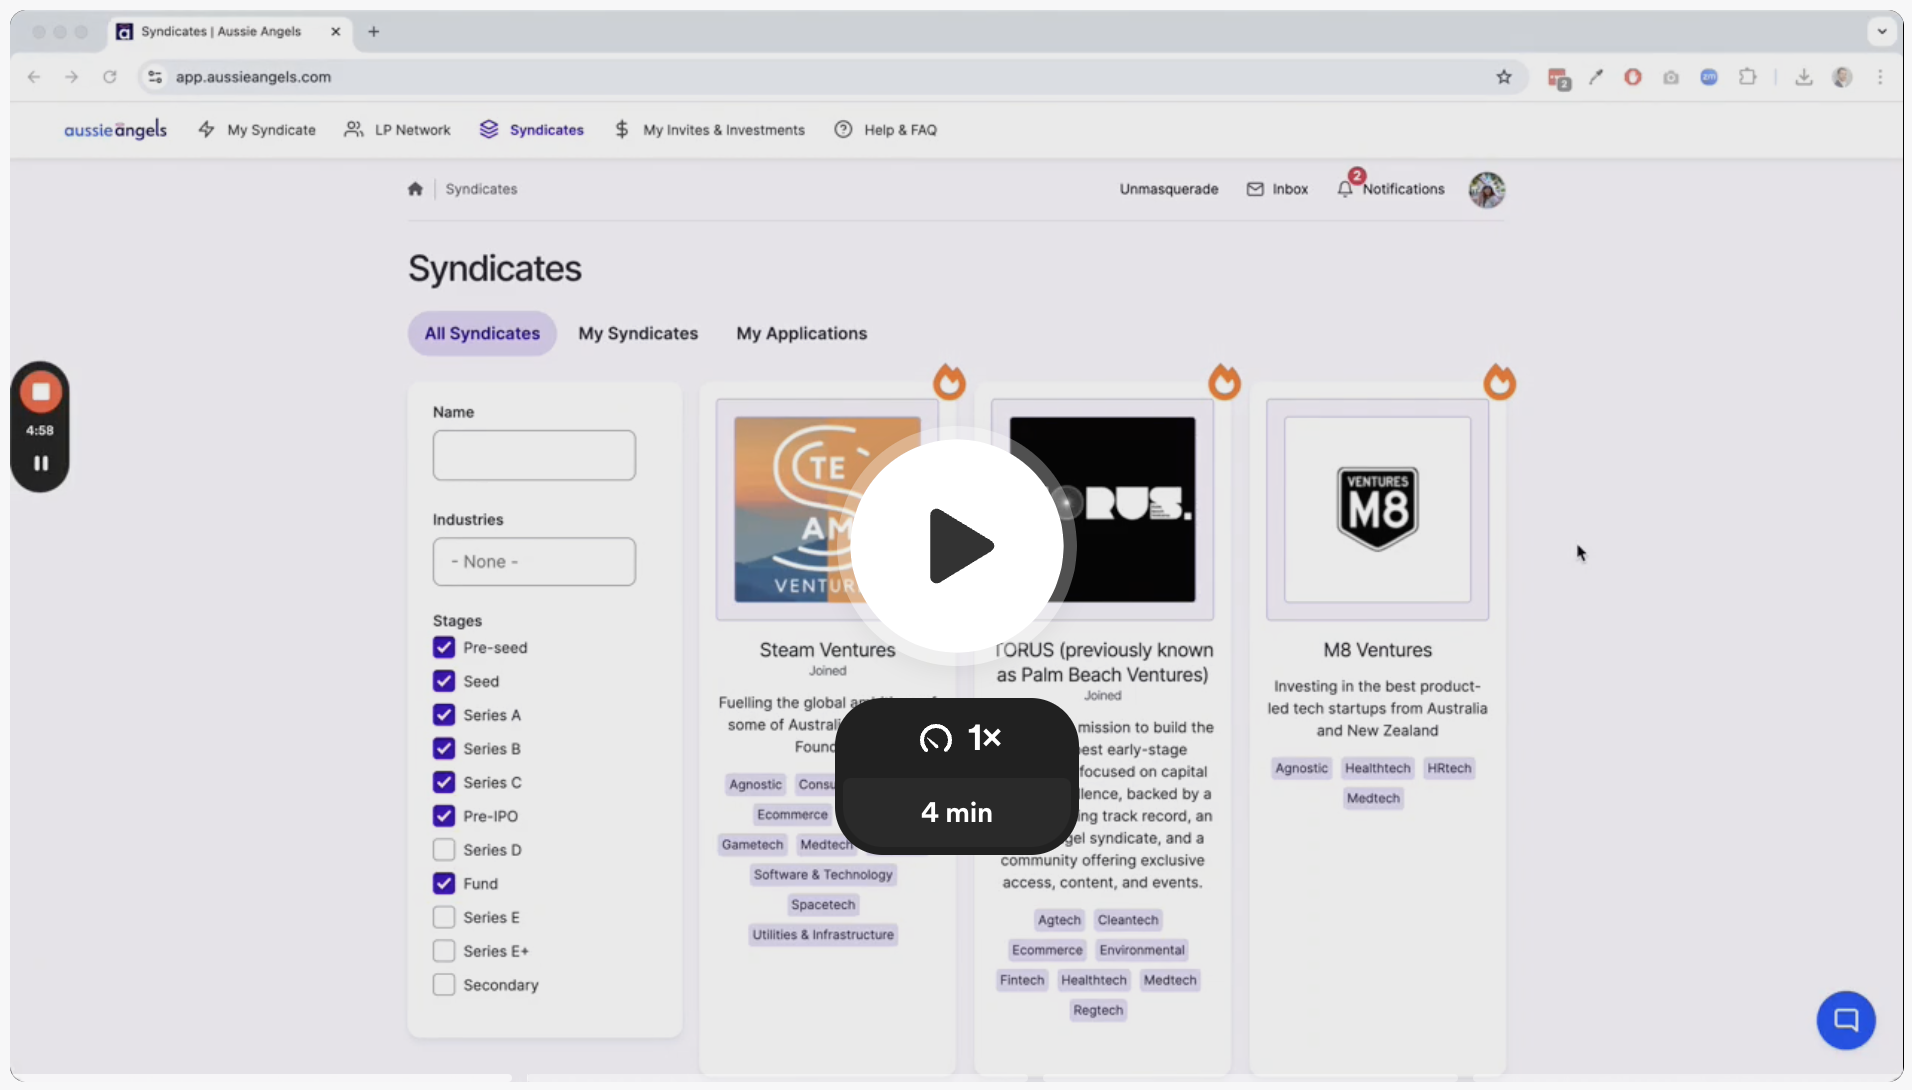The image size is (1912, 1090).
Task: Click the site information icon in address bar
Action: 155,77
